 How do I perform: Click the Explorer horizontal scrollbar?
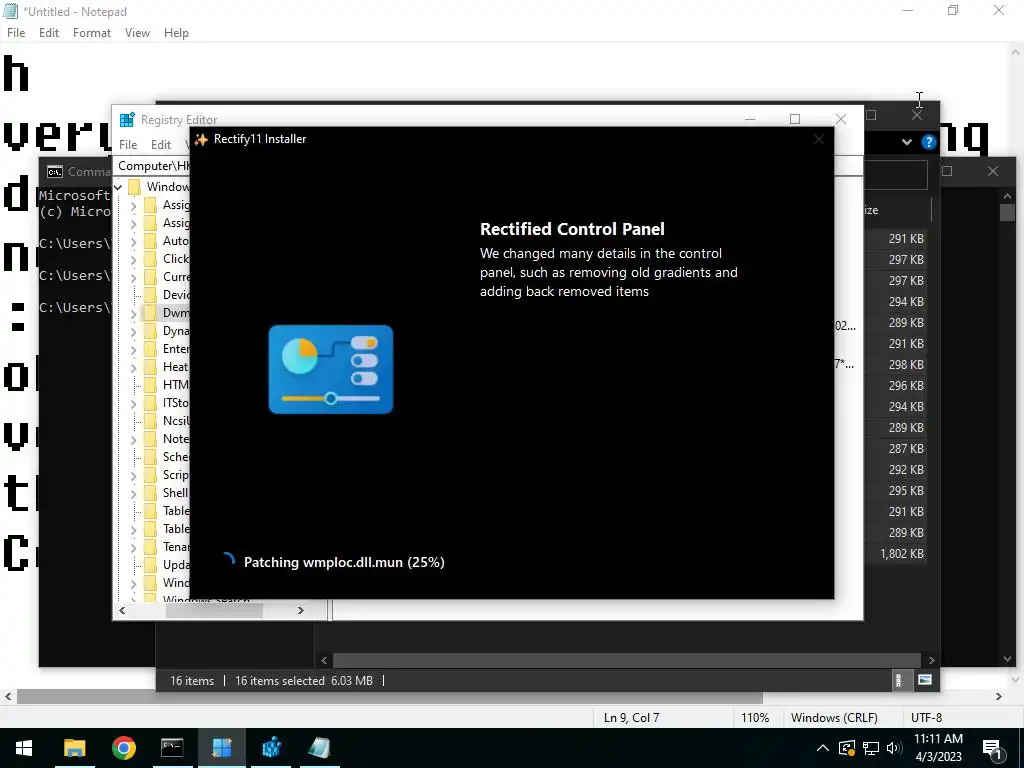coord(627,660)
